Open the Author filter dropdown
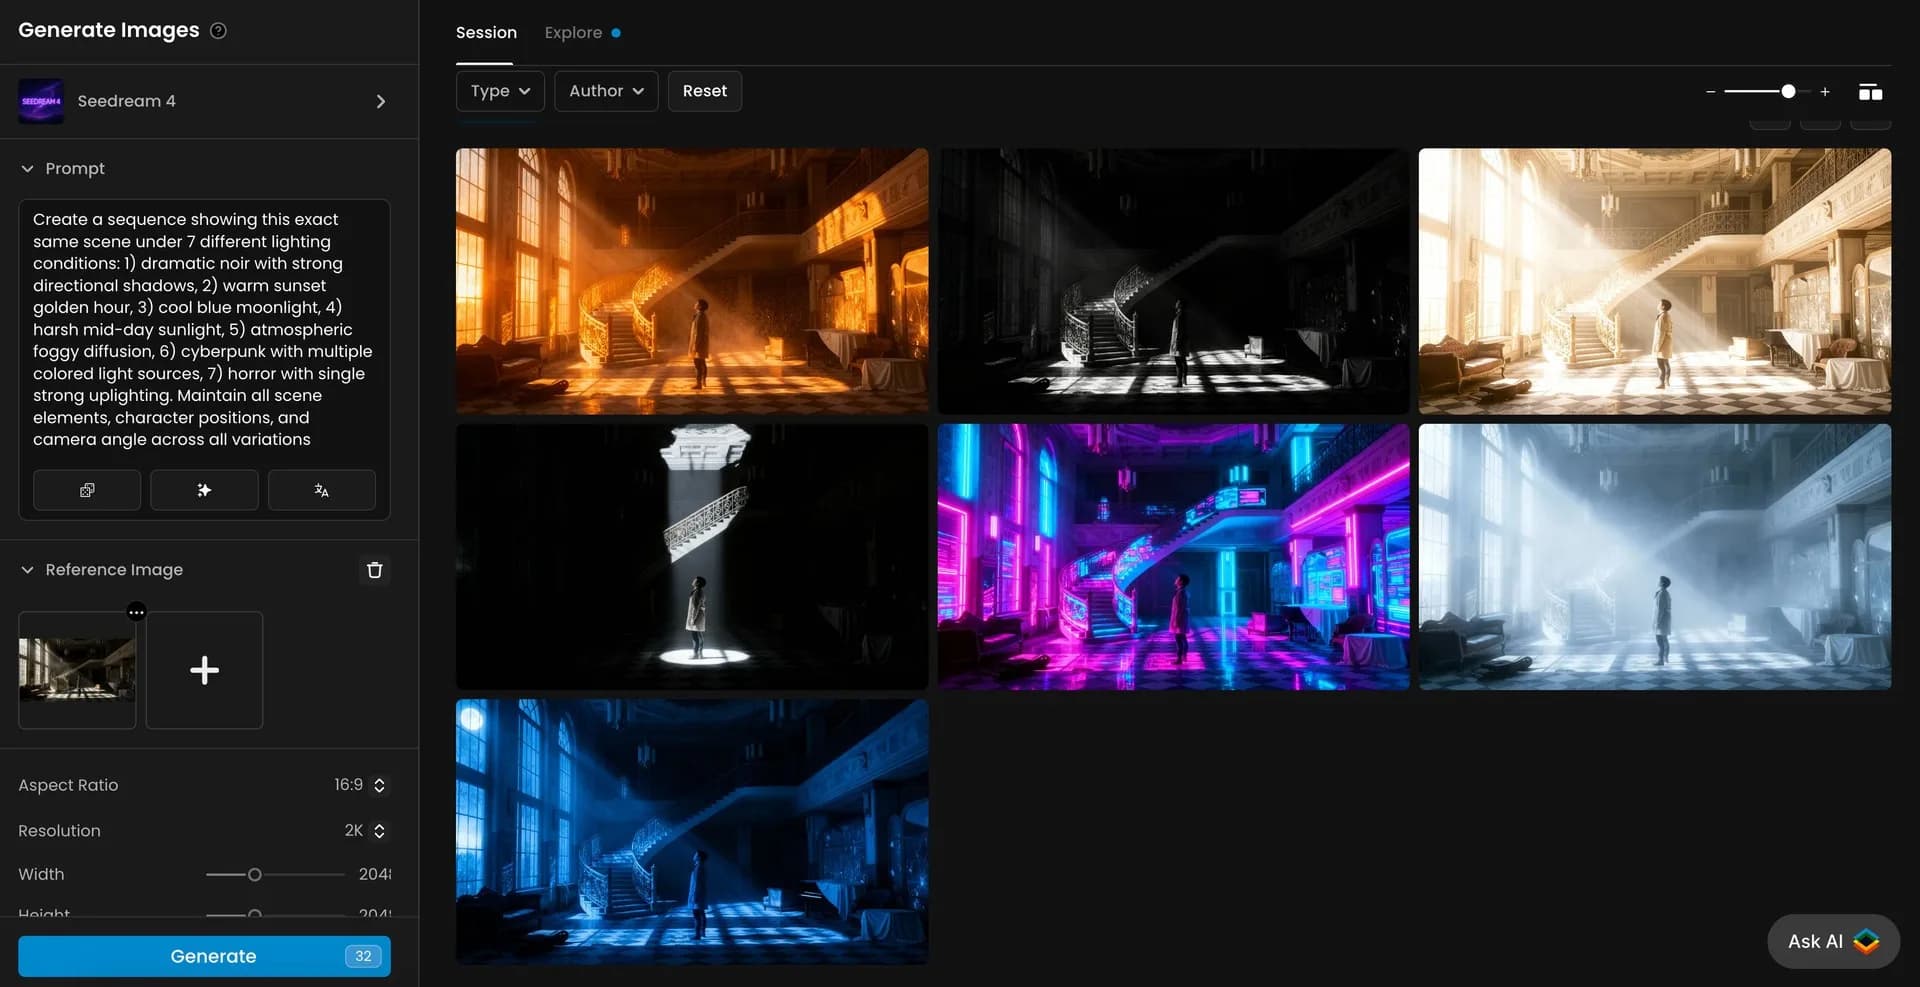This screenshot has height=987, width=1920. (x=605, y=90)
